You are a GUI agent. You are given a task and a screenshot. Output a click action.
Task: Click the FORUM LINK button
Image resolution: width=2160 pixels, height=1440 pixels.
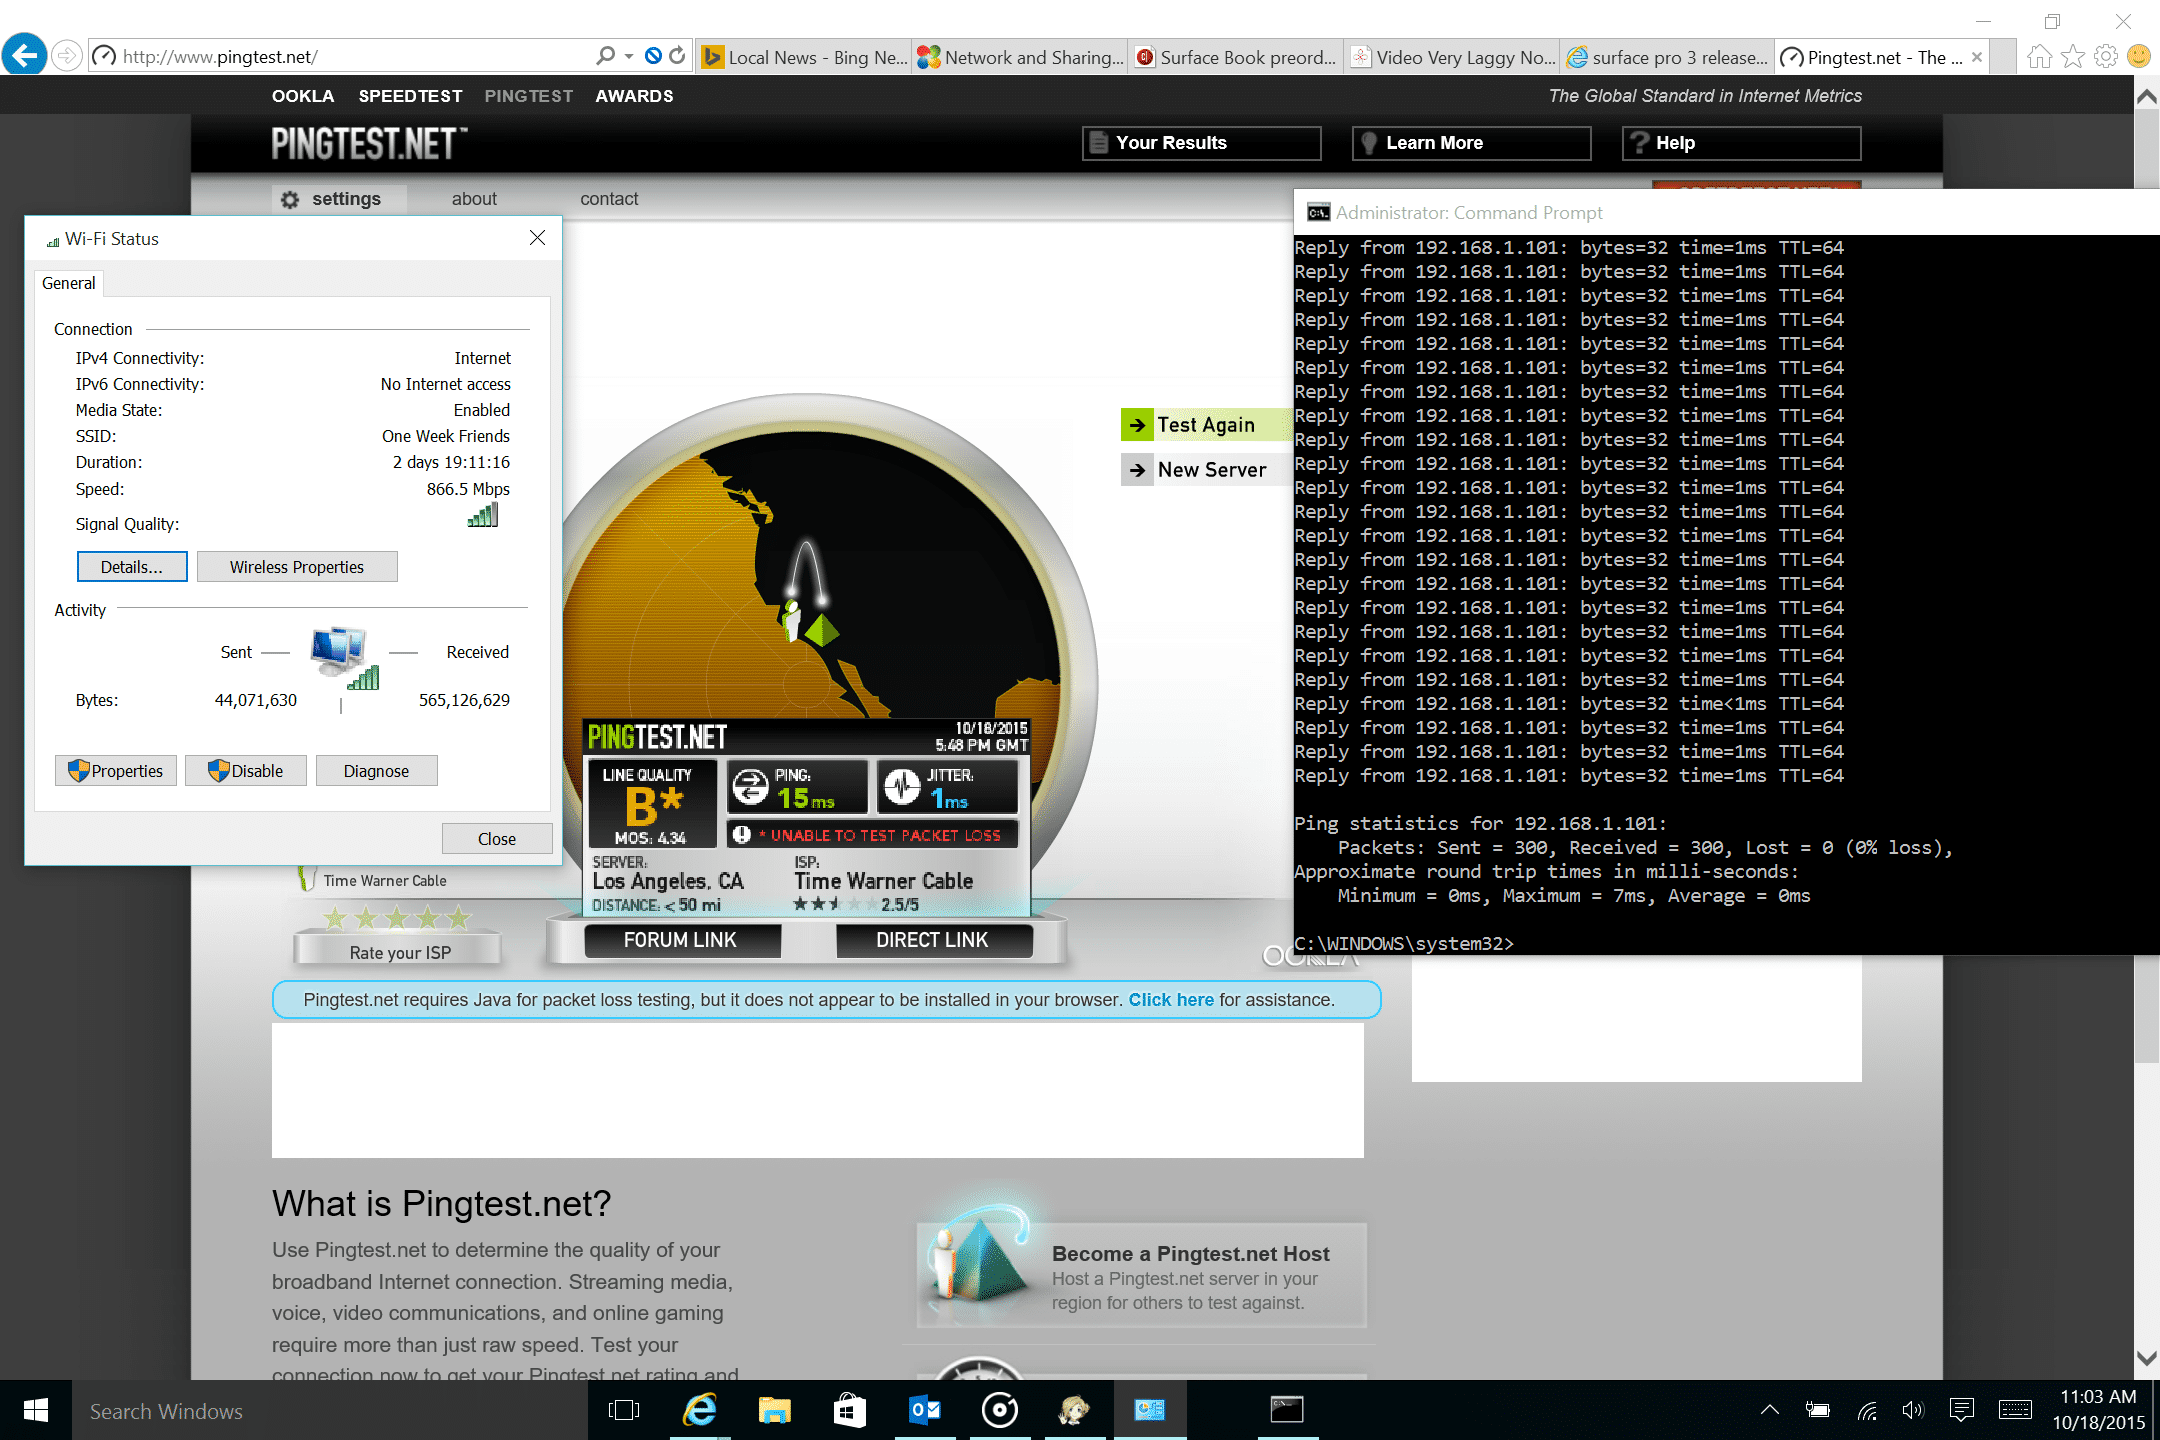(681, 940)
